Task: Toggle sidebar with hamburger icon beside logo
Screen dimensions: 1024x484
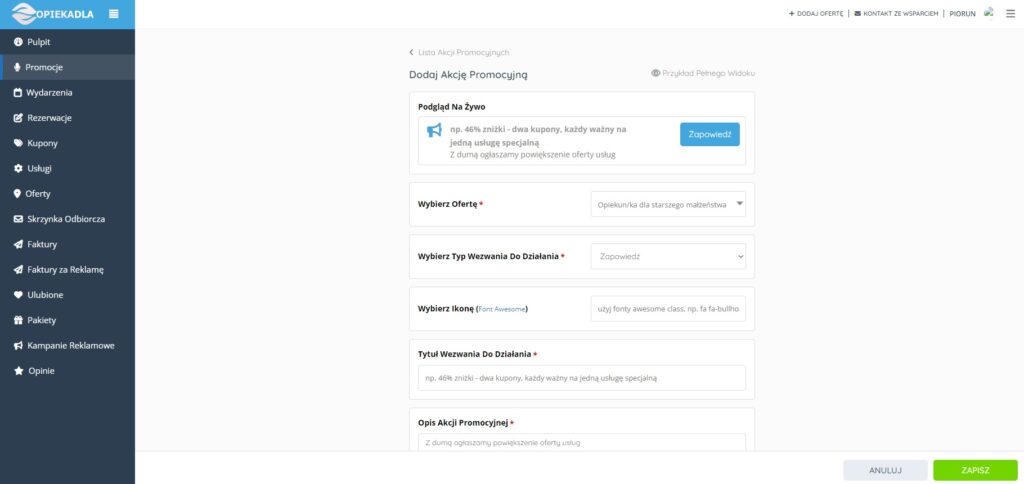Action: (114, 13)
